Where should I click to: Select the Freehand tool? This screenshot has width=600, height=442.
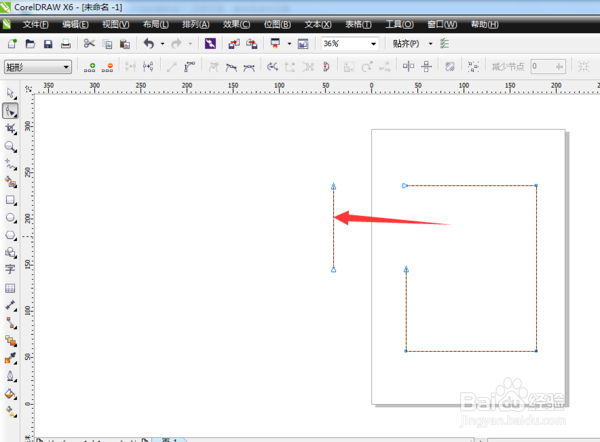point(11,165)
